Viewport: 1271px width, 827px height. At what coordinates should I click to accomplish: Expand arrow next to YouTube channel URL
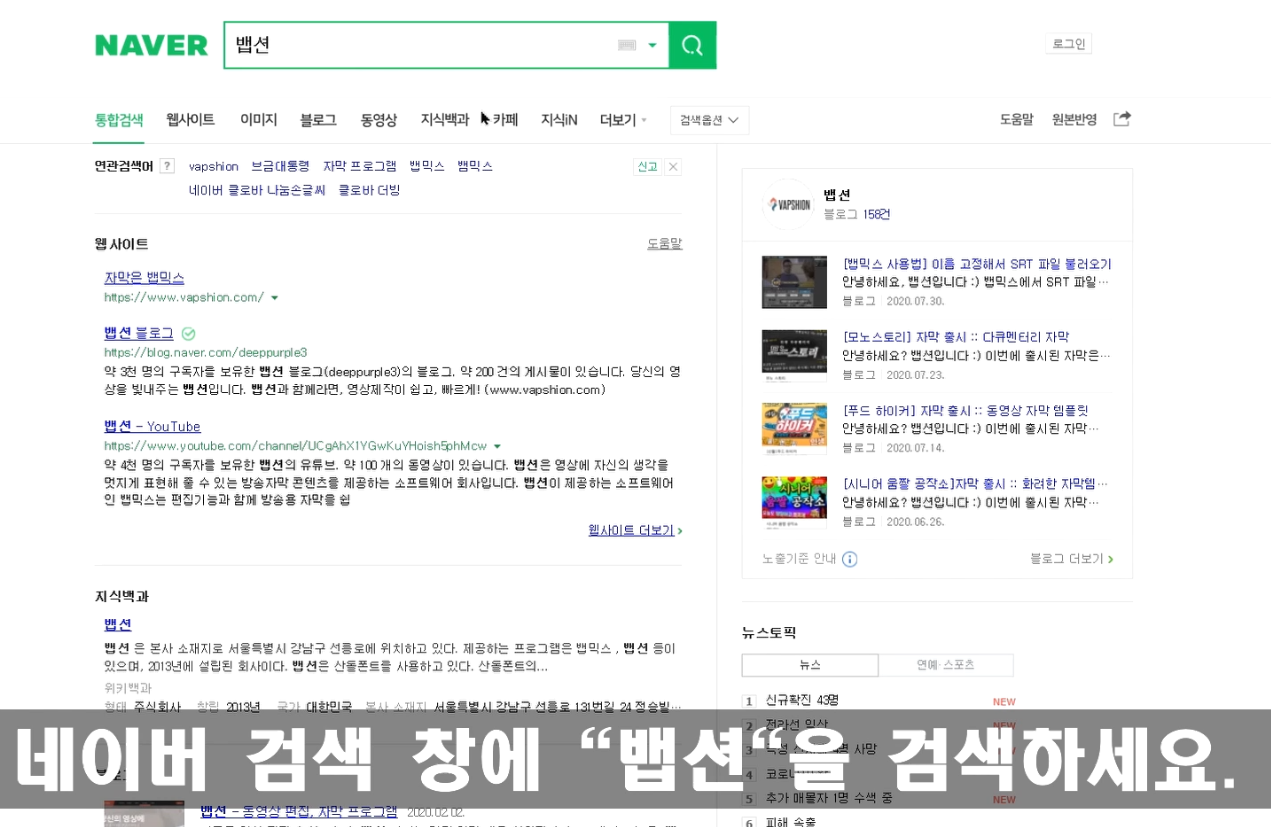click(x=497, y=446)
